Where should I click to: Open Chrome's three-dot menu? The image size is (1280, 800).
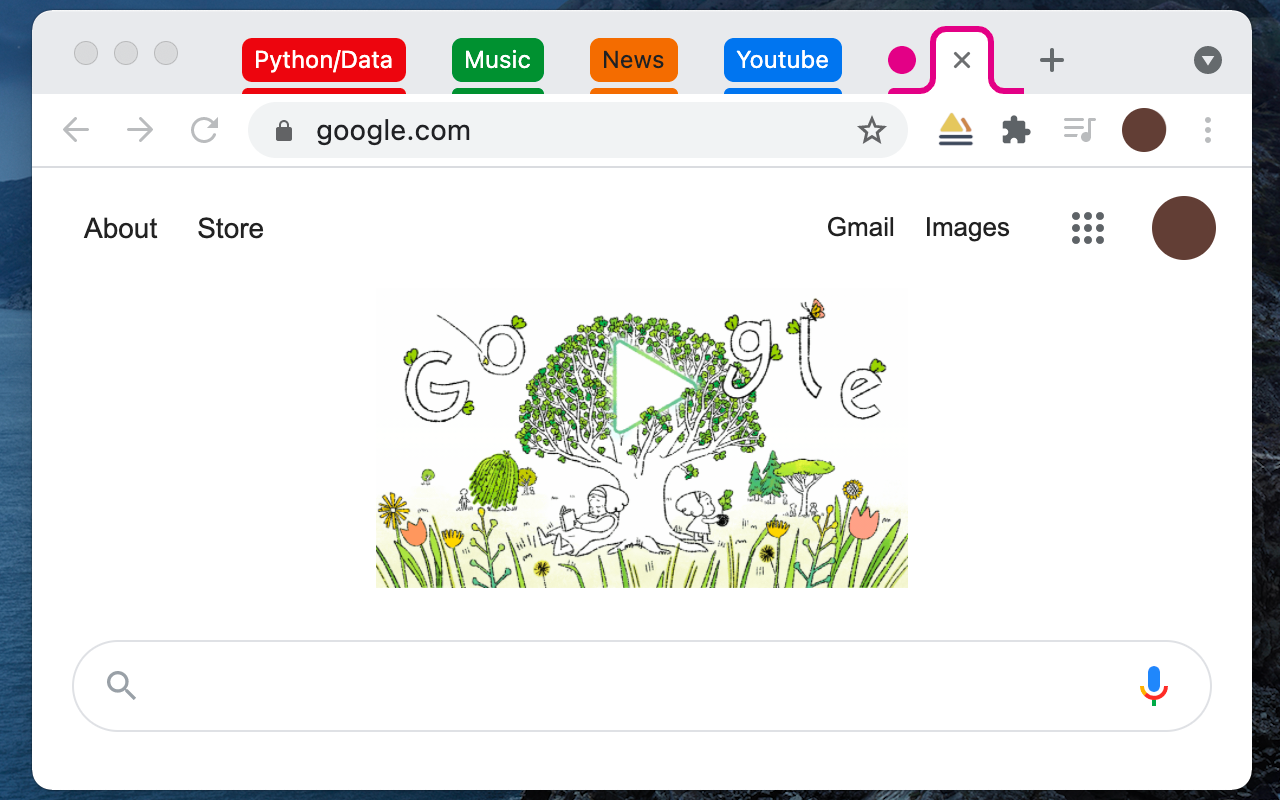pyautogui.click(x=1208, y=130)
